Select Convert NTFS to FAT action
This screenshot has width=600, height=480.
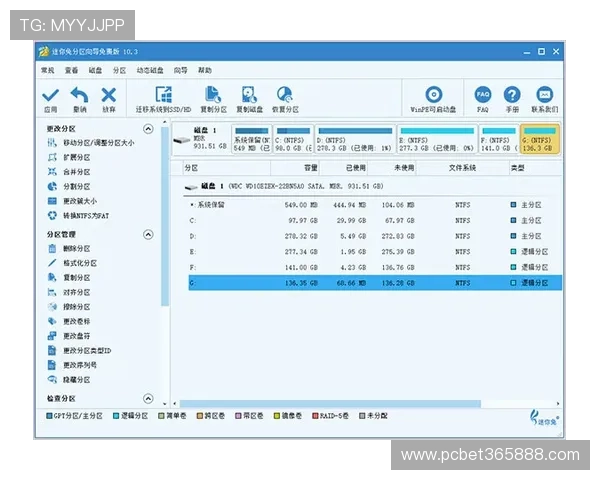point(78,216)
